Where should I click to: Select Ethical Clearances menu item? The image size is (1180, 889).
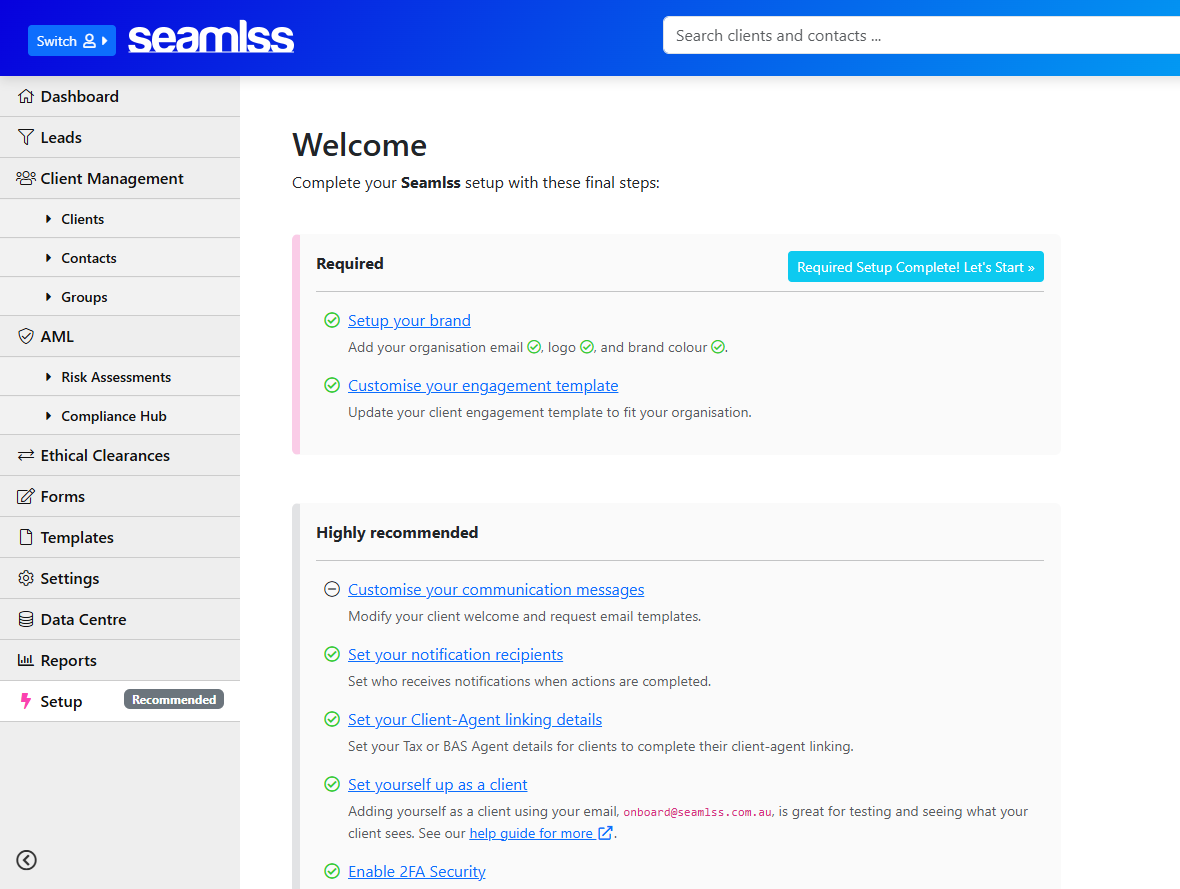(x=120, y=455)
